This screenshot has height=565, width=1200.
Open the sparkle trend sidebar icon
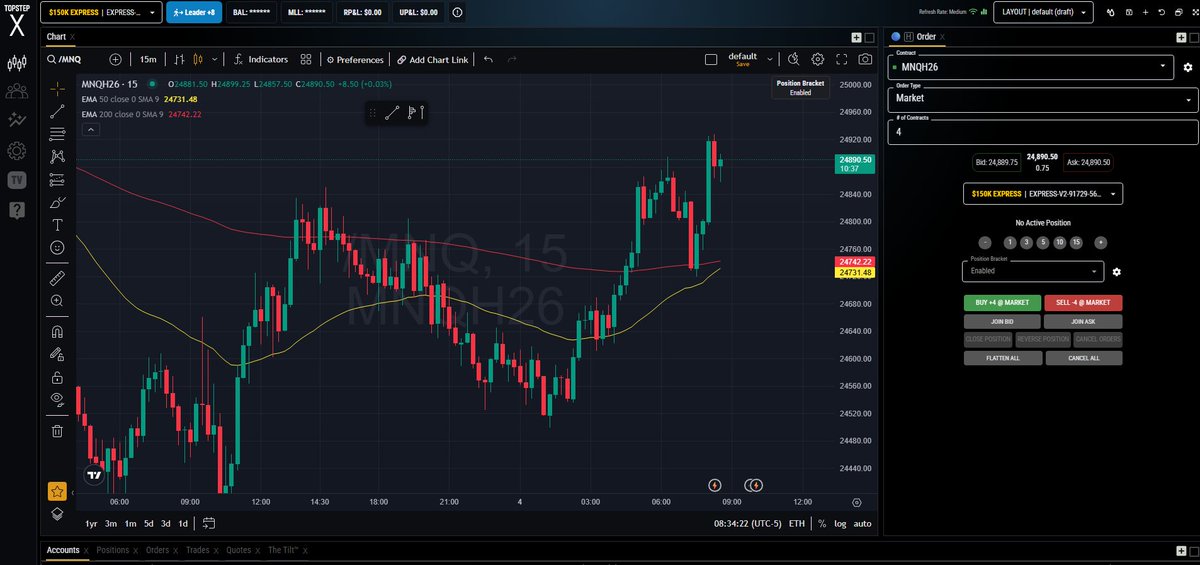click(16, 121)
